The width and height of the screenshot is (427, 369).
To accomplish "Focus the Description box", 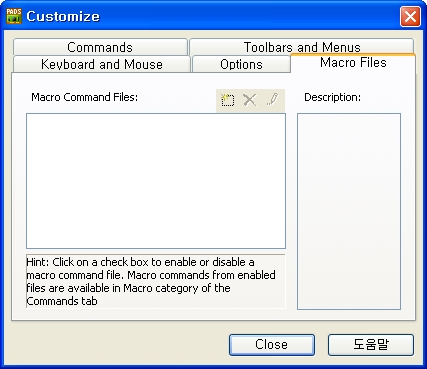I will coord(349,211).
